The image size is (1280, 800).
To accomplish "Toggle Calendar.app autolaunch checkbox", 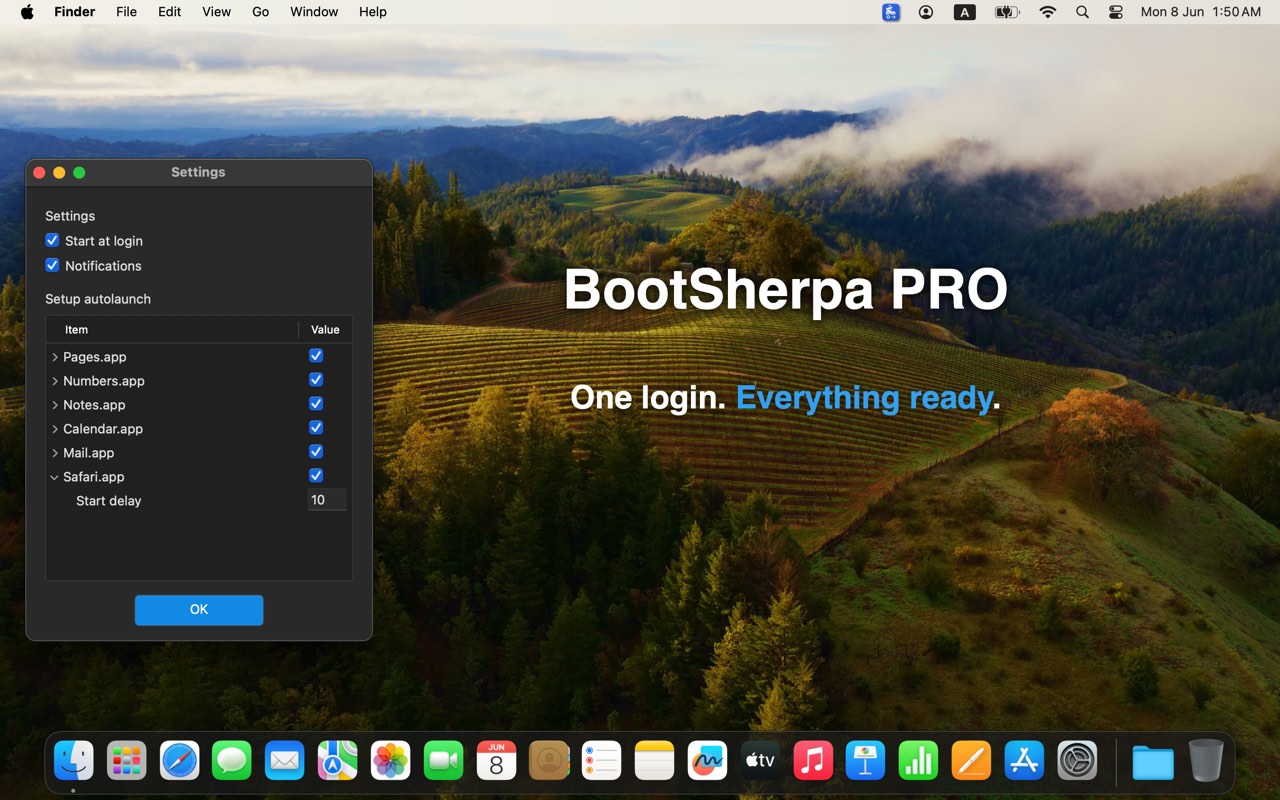I will [x=316, y=427].
